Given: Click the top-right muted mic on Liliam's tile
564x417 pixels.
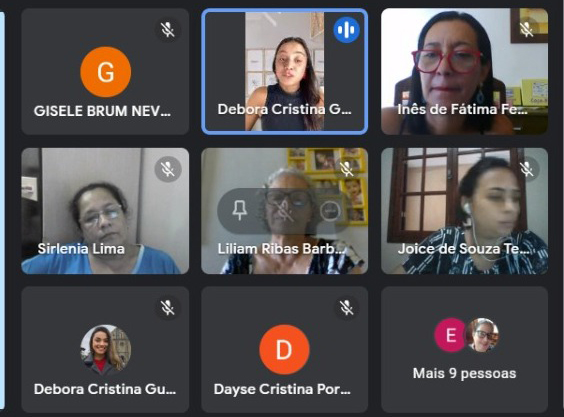Looking at the screenshot, I should (346, 169).
